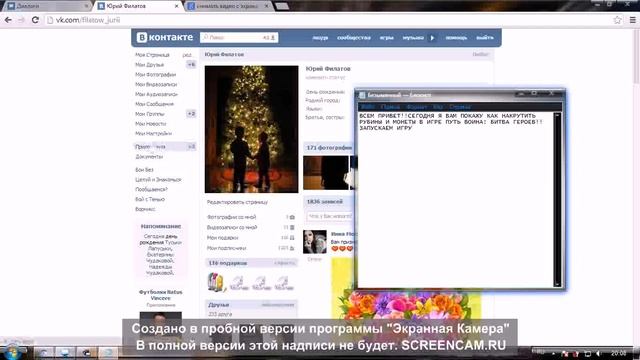Open Мои Группы in the sidebar
Screen dimensions: 640x360
(150, 113)
